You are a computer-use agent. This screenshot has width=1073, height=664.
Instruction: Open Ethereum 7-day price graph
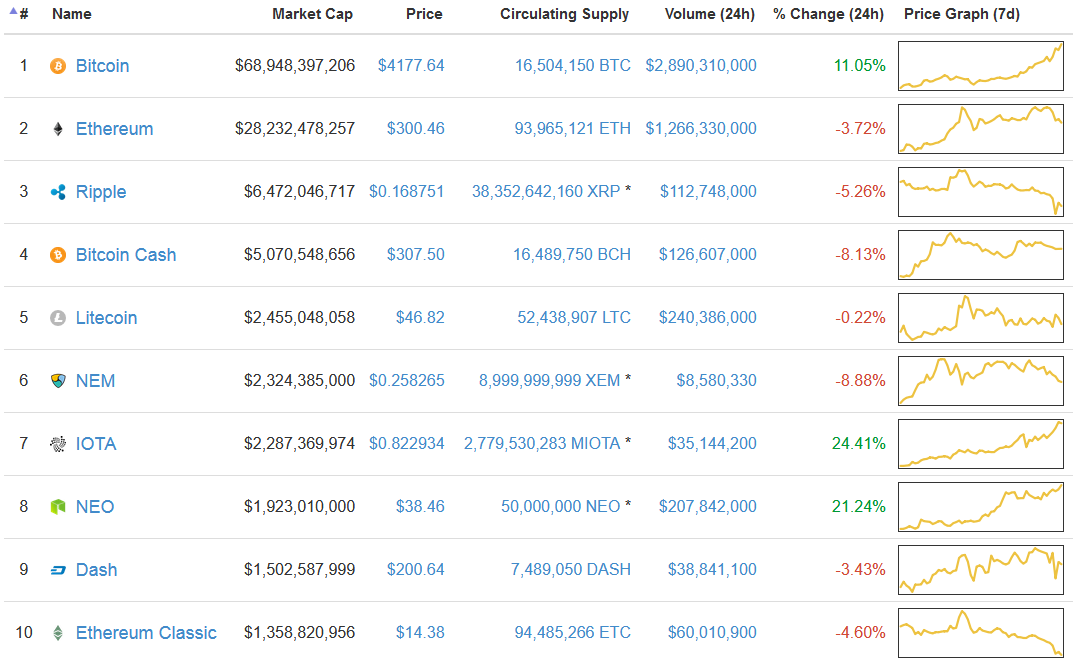tap(981, 129)
